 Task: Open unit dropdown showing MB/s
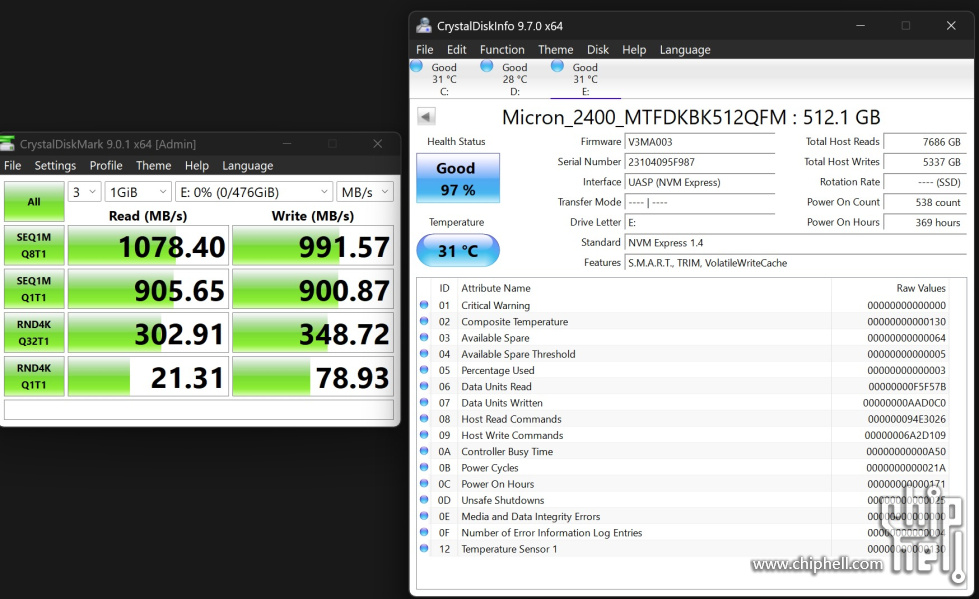365,192
